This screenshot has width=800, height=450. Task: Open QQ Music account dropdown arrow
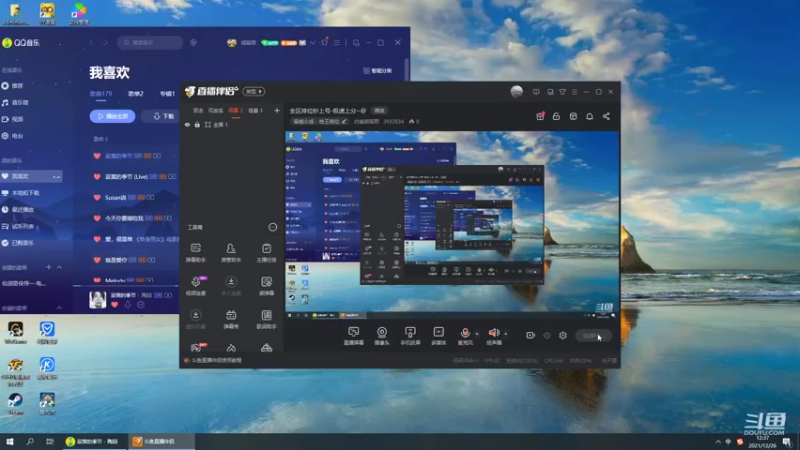tap(313, 43)
